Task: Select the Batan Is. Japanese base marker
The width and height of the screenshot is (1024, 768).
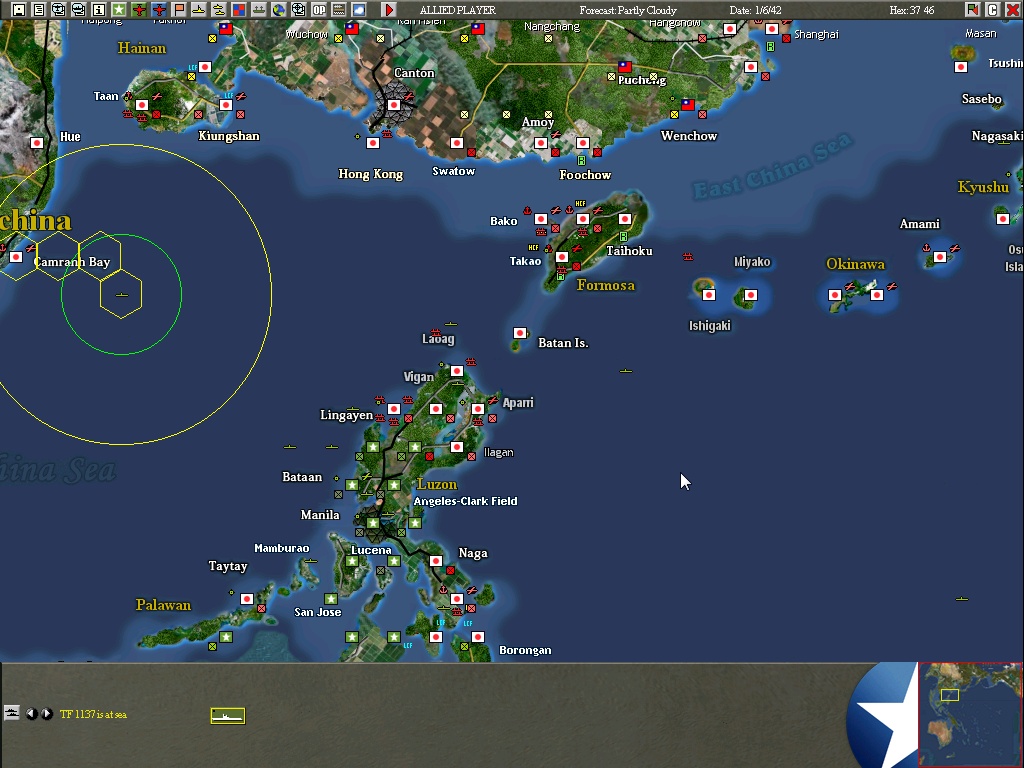Action: (x=520, y=333)
